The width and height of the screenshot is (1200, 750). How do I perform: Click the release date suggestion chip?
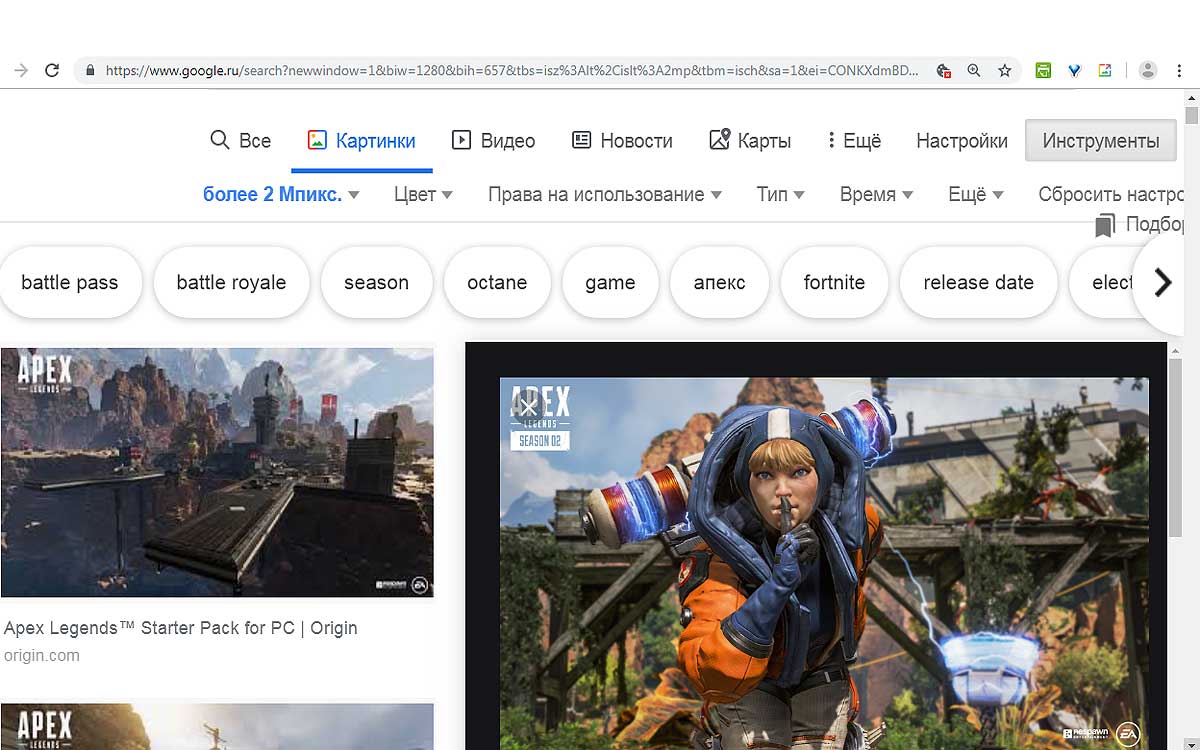point(978,283)
